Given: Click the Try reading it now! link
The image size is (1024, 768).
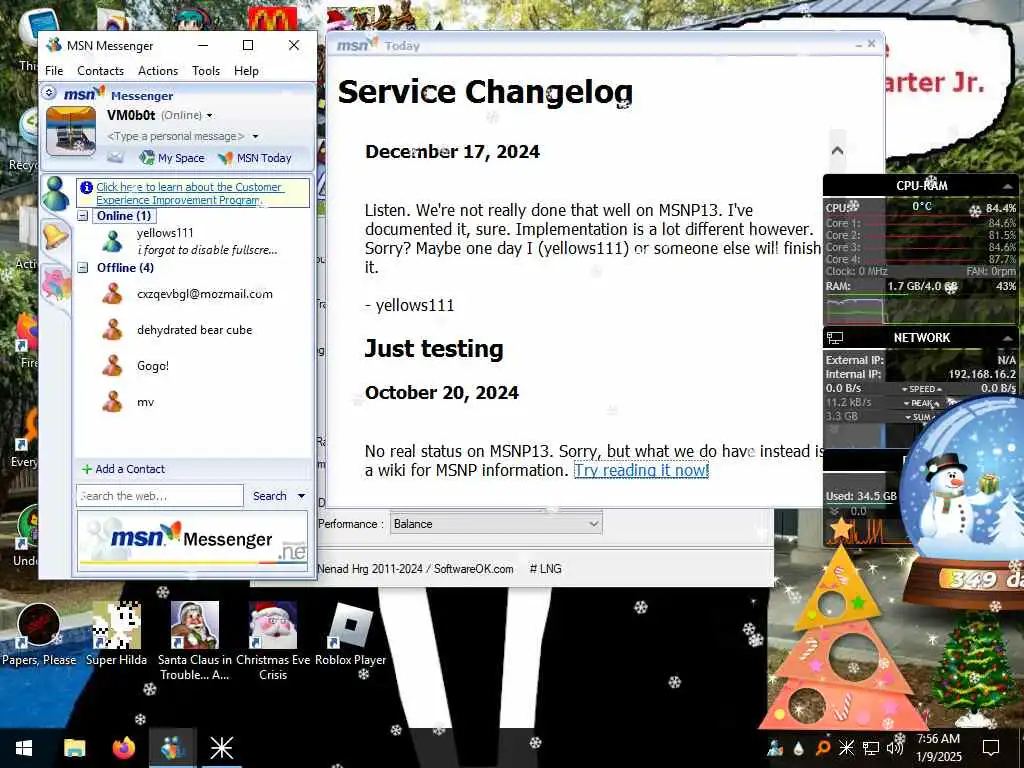Looking at the screenshot, I should point(641,470).
